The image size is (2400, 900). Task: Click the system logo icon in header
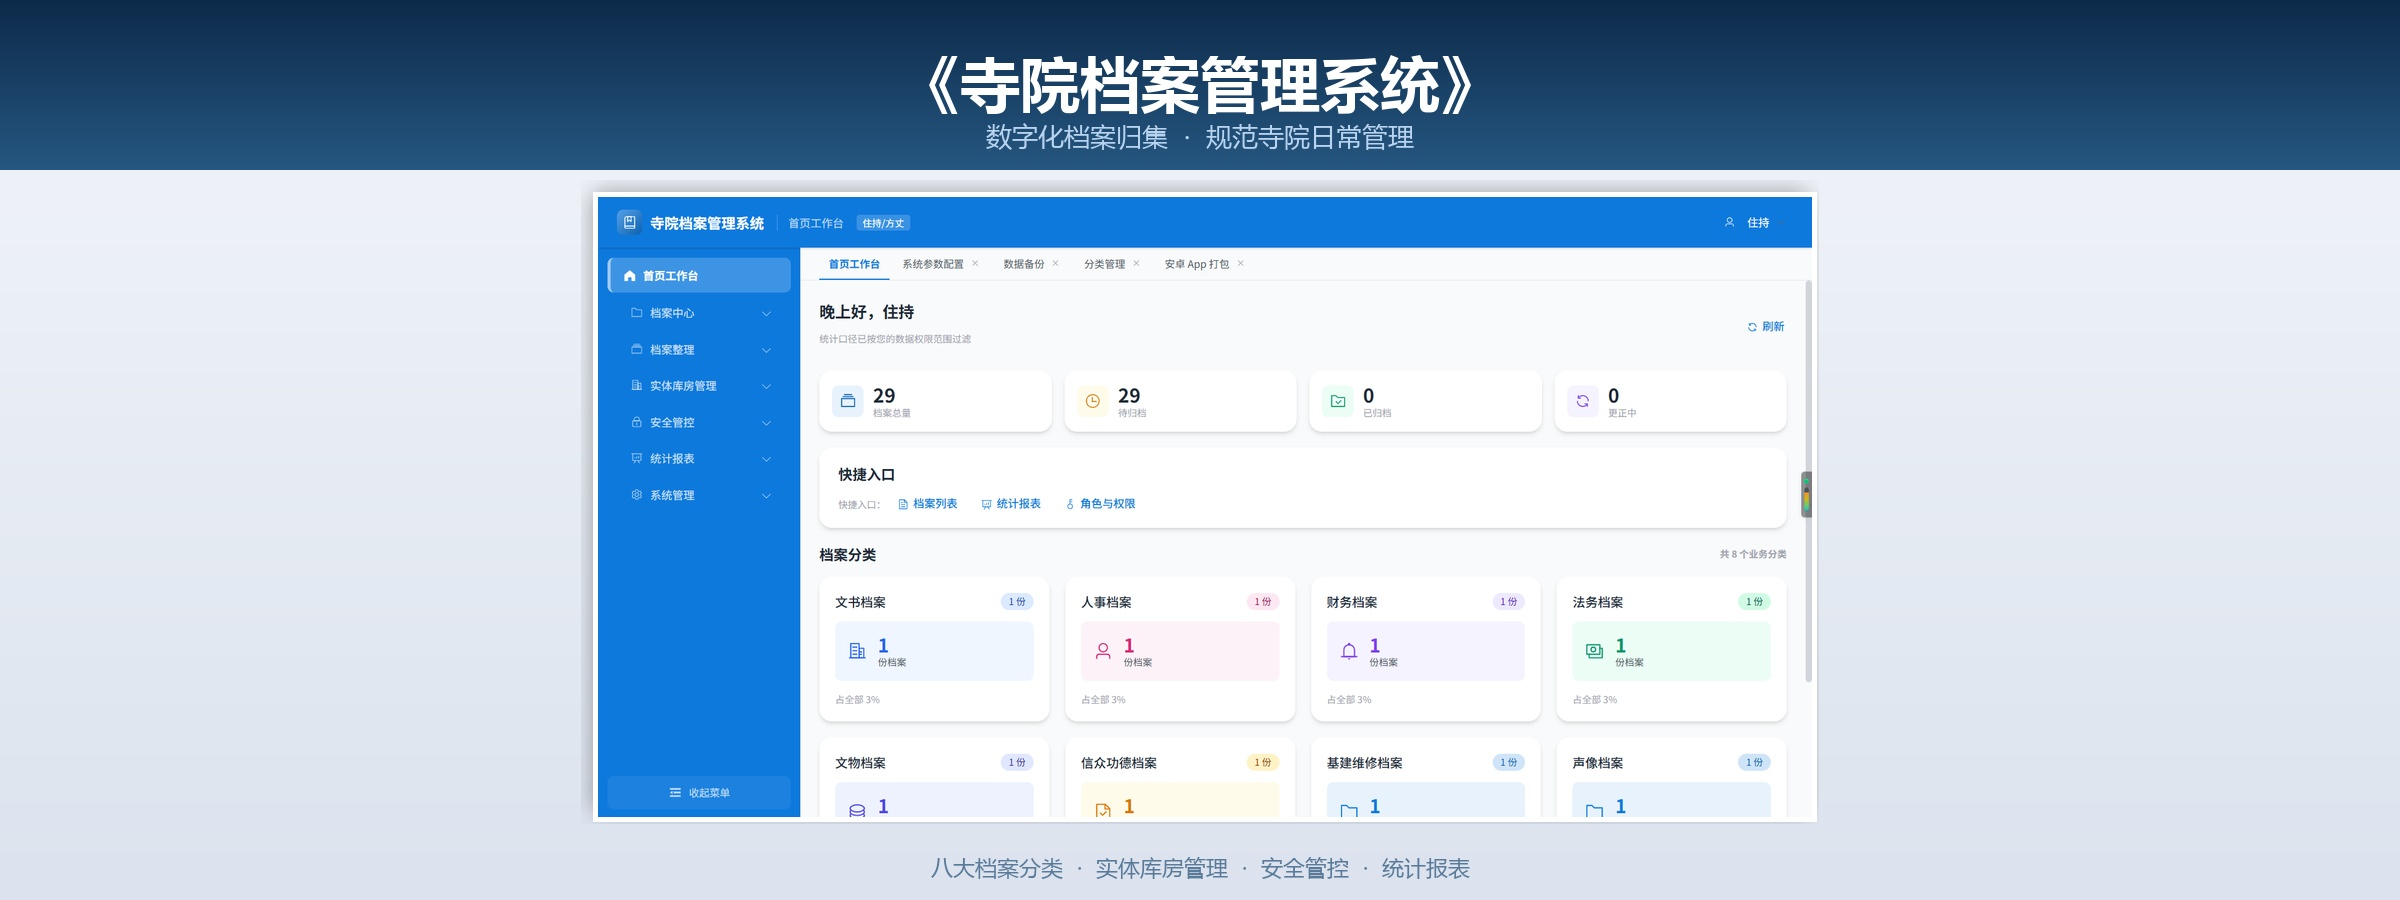tap(629, 222)
